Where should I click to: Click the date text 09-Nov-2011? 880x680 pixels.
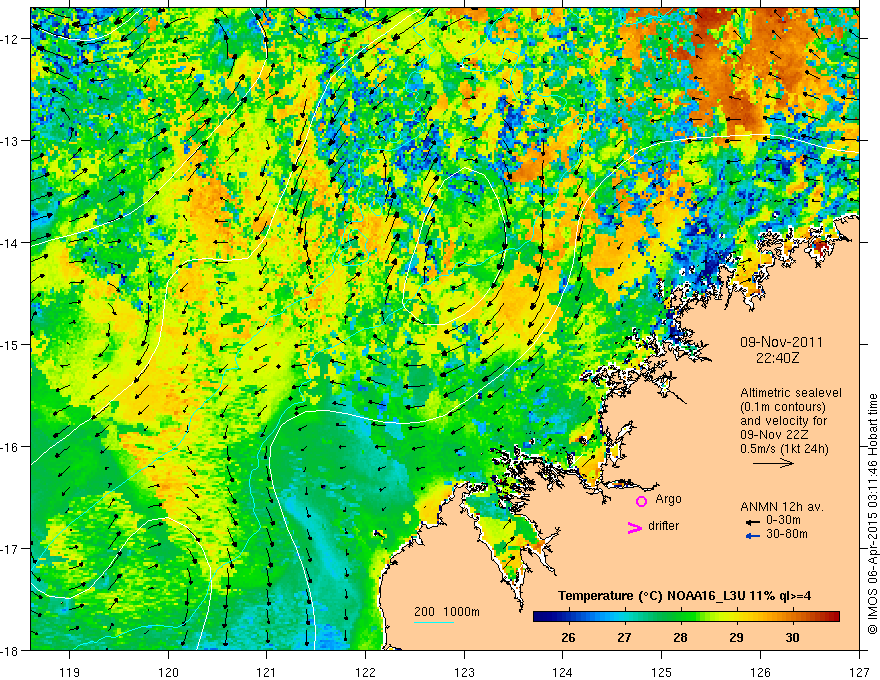781,342
